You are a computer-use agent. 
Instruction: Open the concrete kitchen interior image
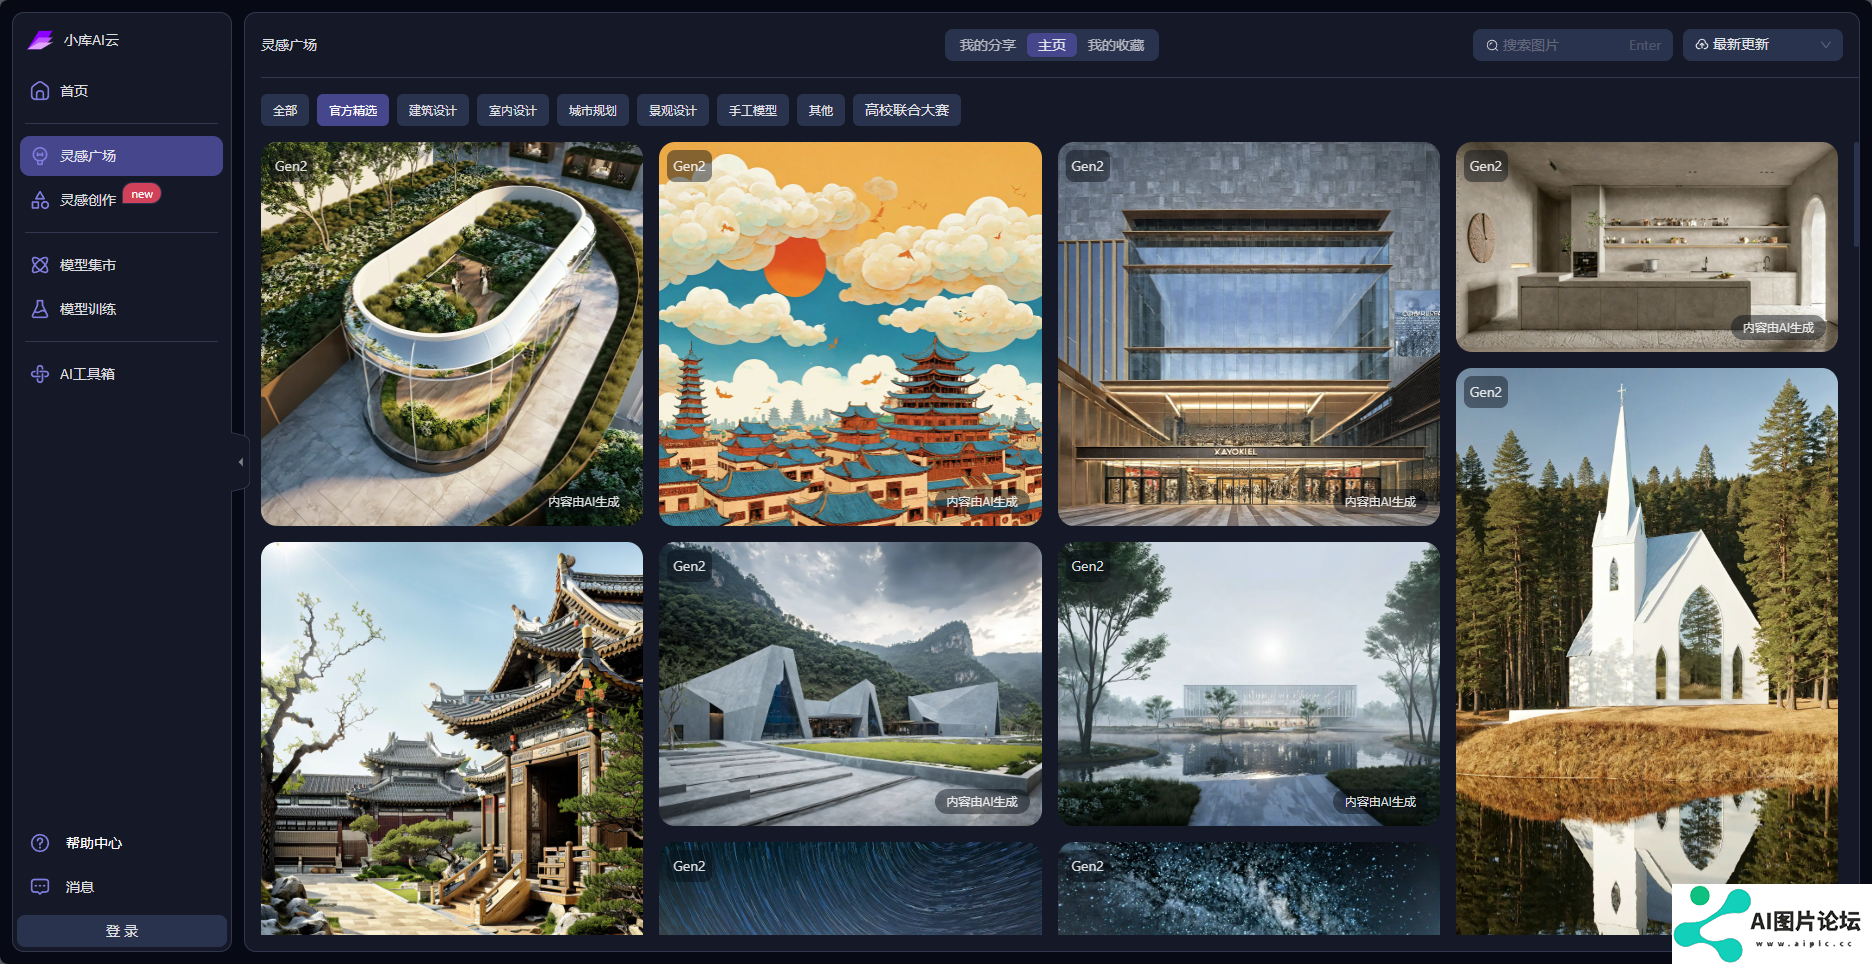(x=1647, y=247)
